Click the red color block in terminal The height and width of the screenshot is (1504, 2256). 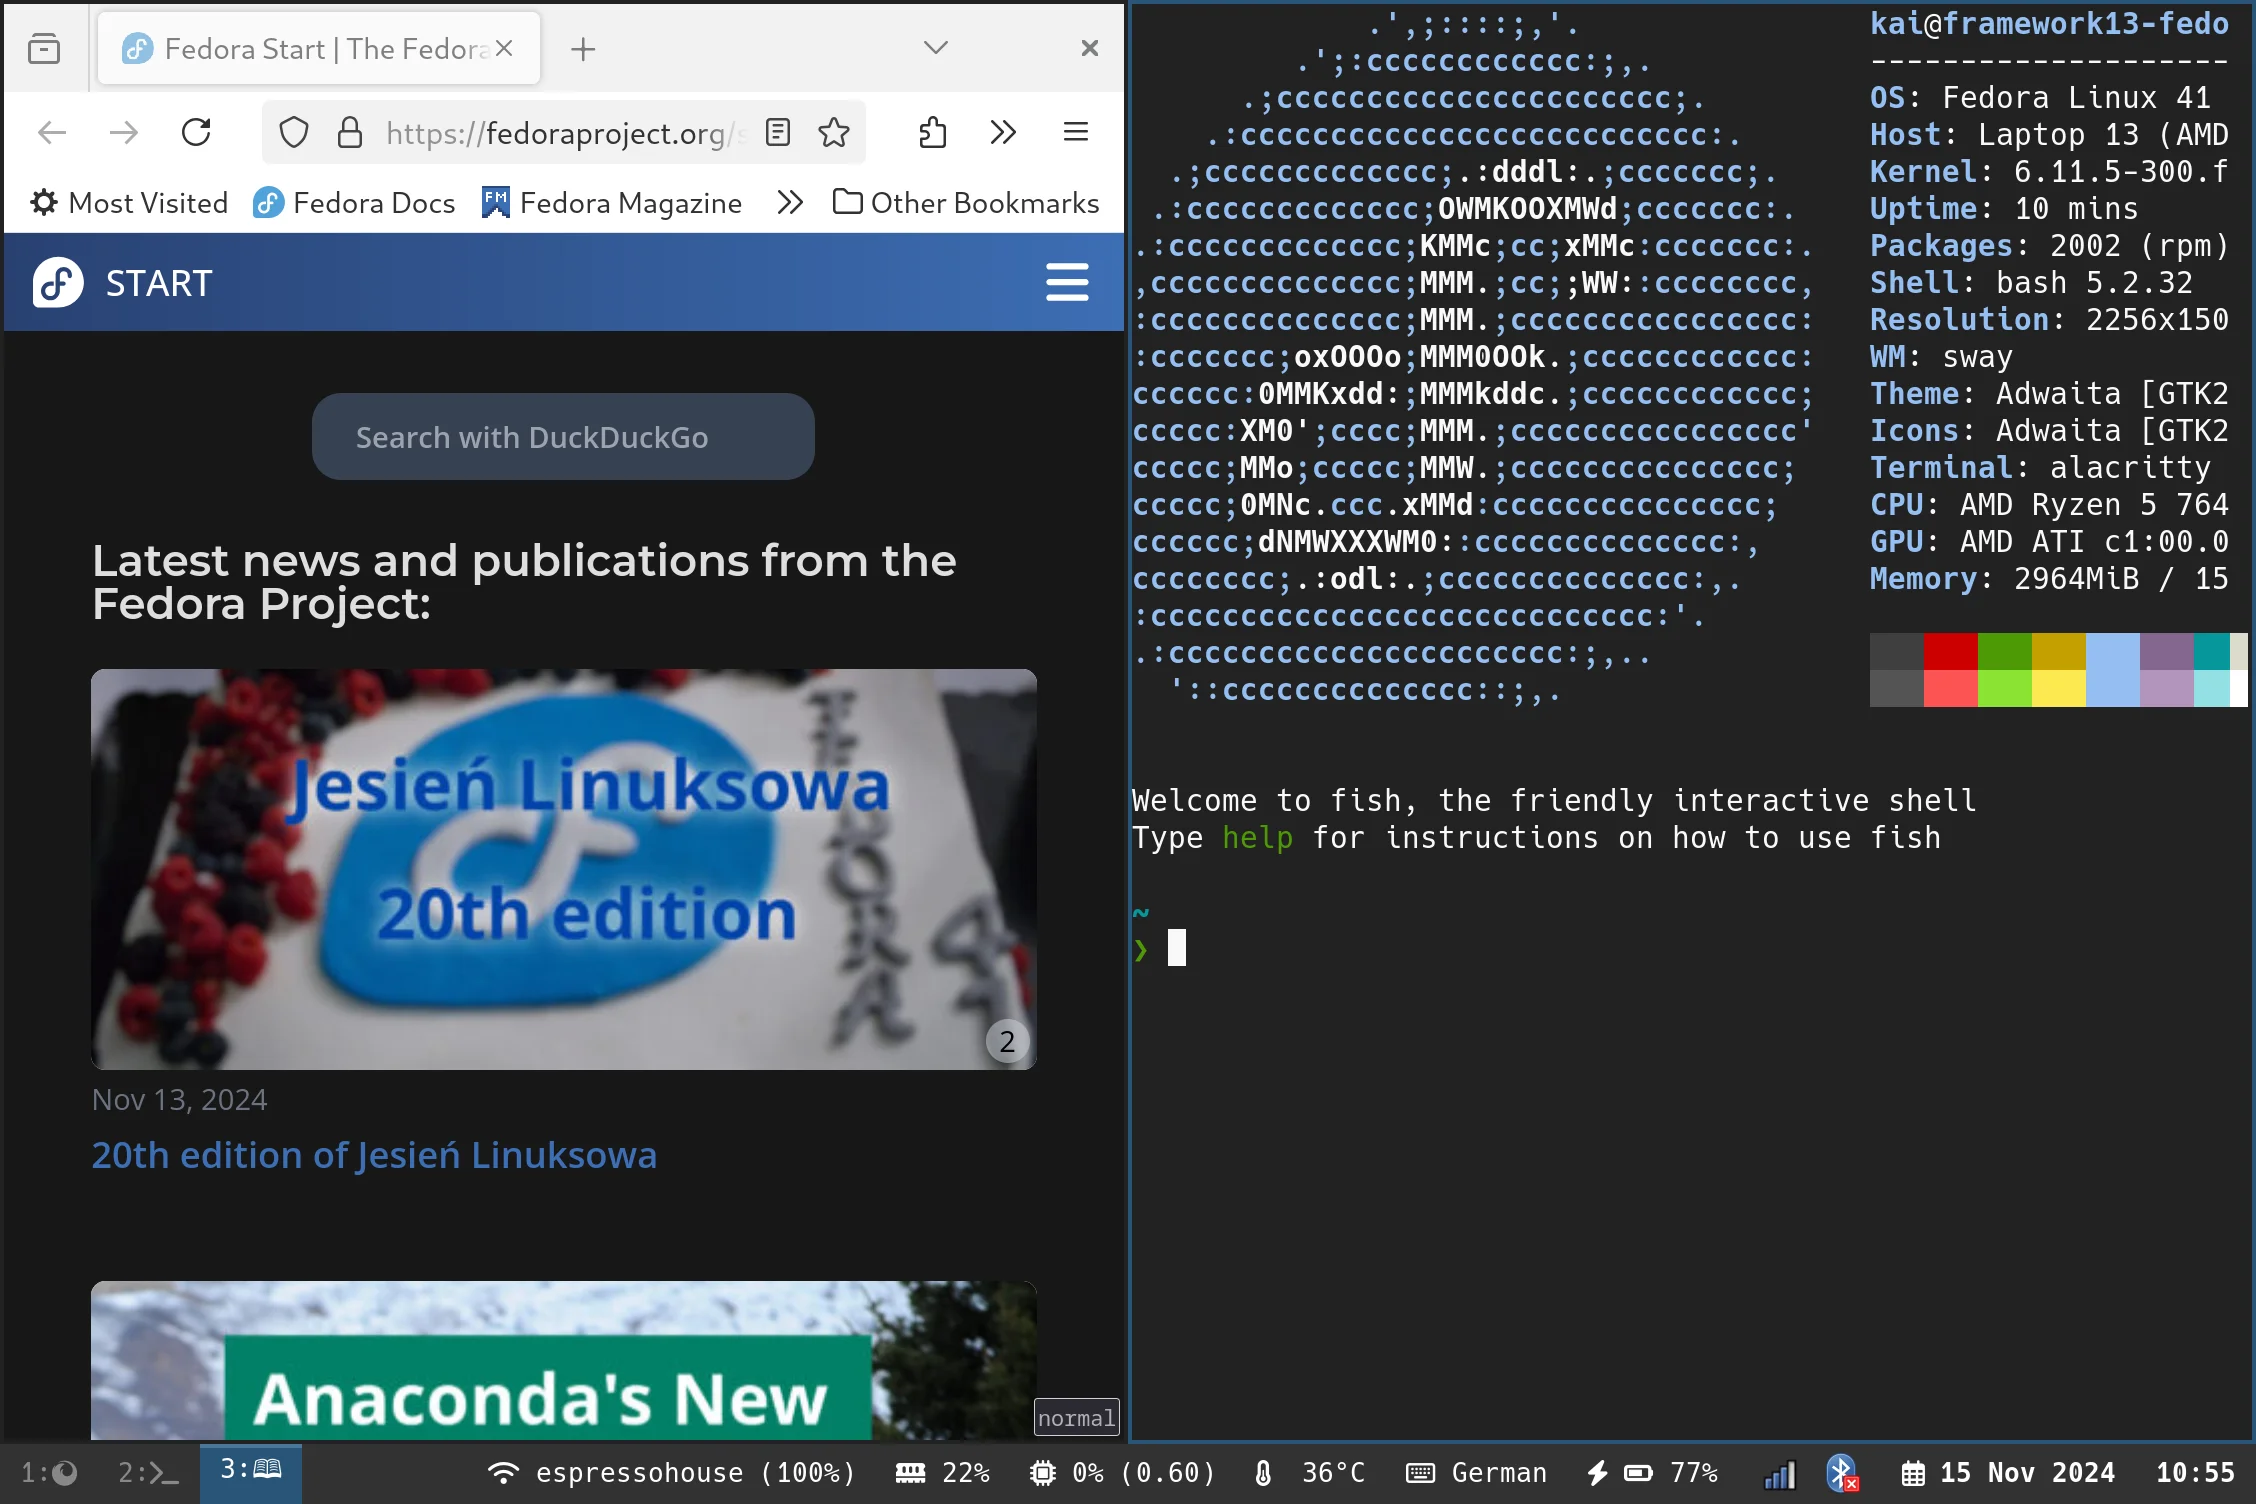[1950, 651]
